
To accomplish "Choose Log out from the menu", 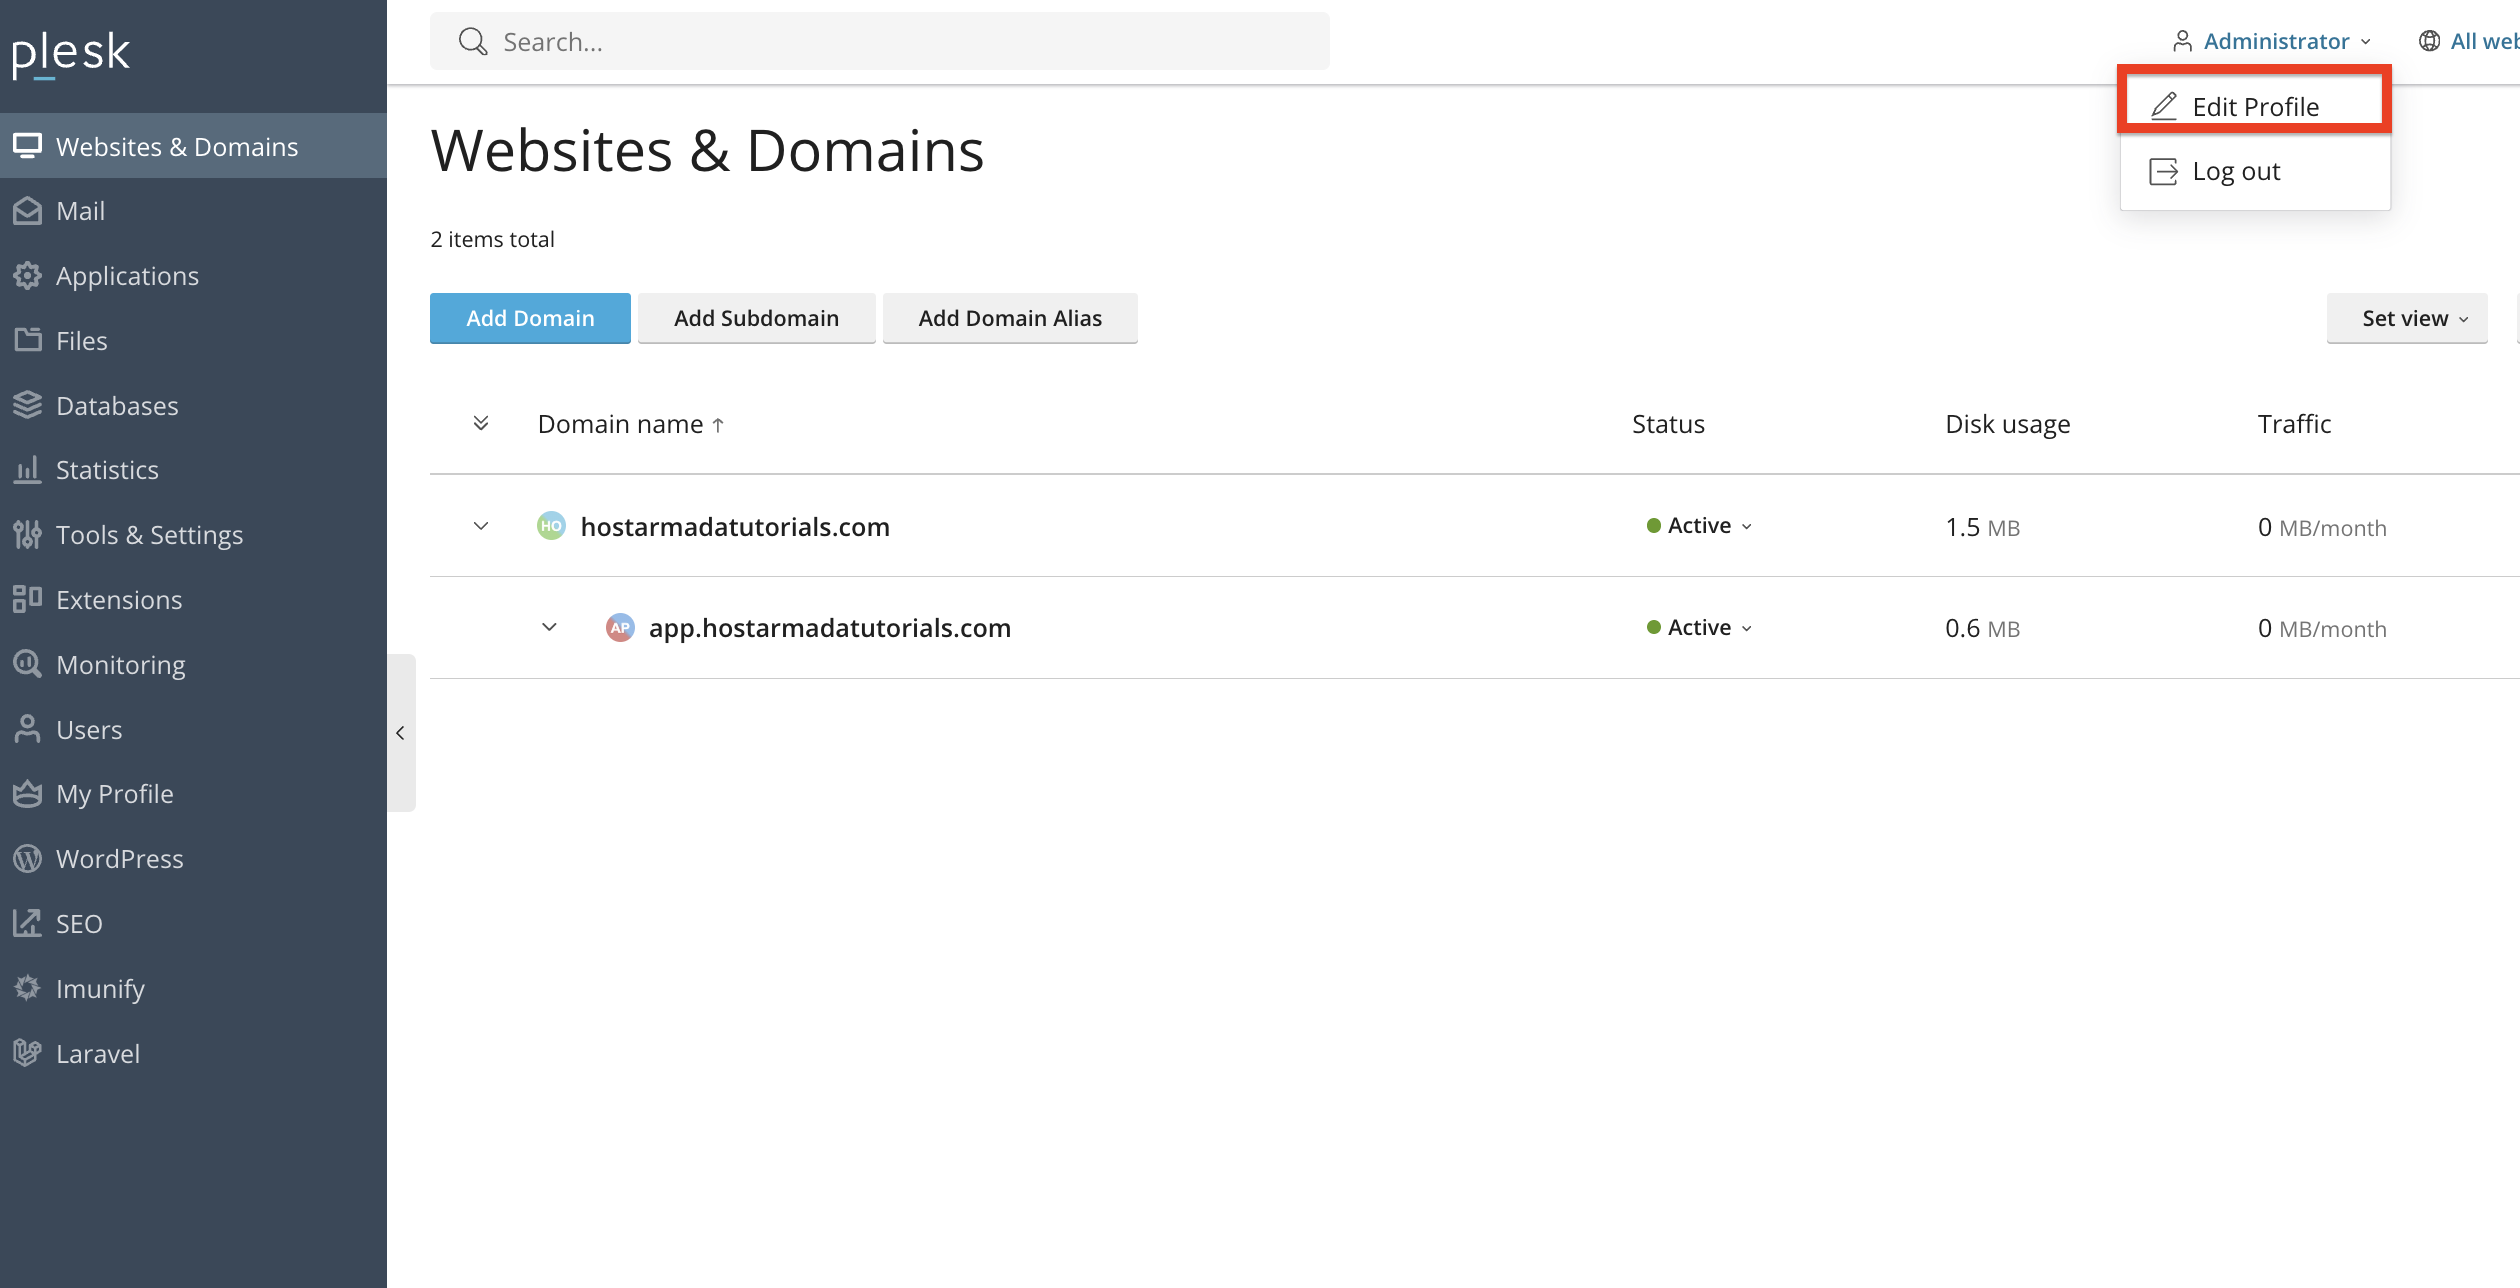I will [2255, 172].
